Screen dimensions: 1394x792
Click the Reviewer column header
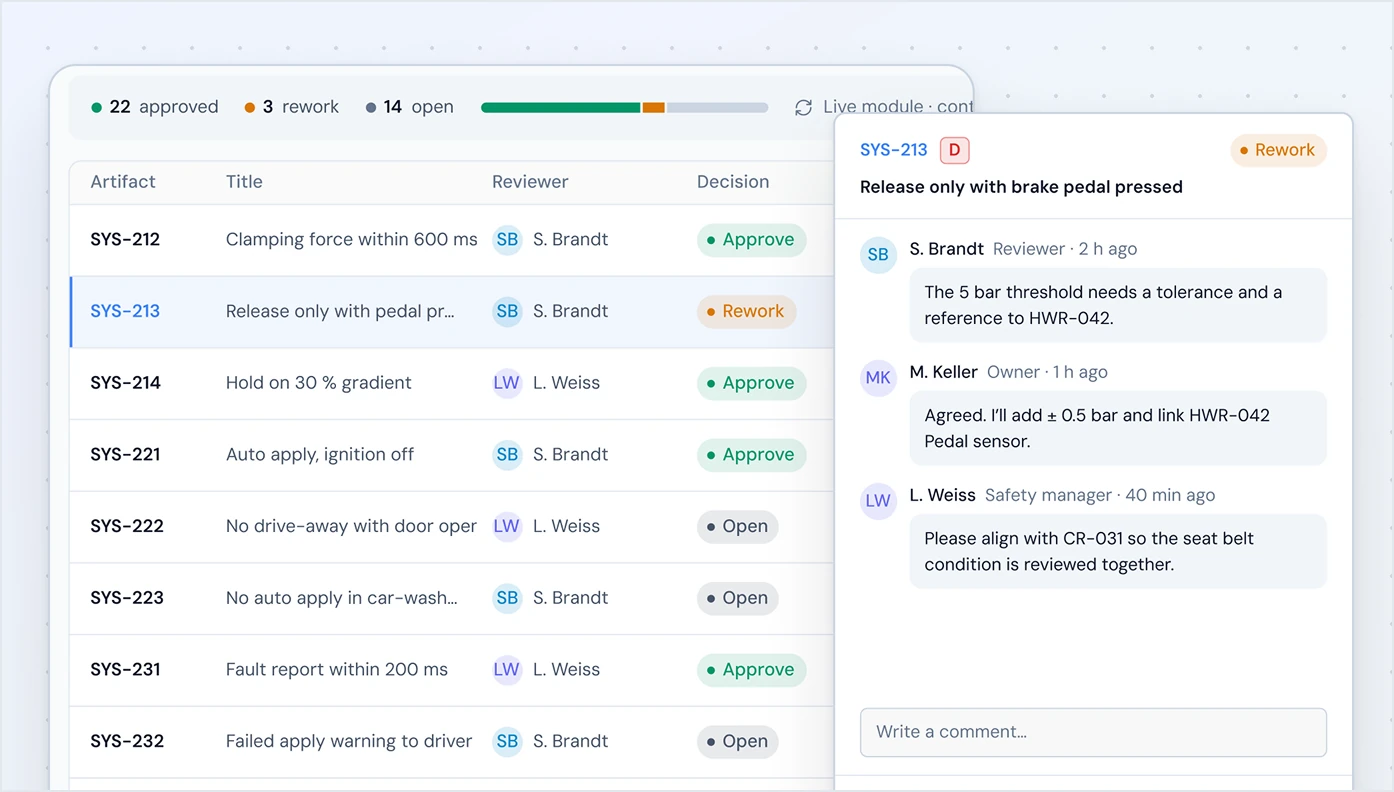click(x=530, y=182)
